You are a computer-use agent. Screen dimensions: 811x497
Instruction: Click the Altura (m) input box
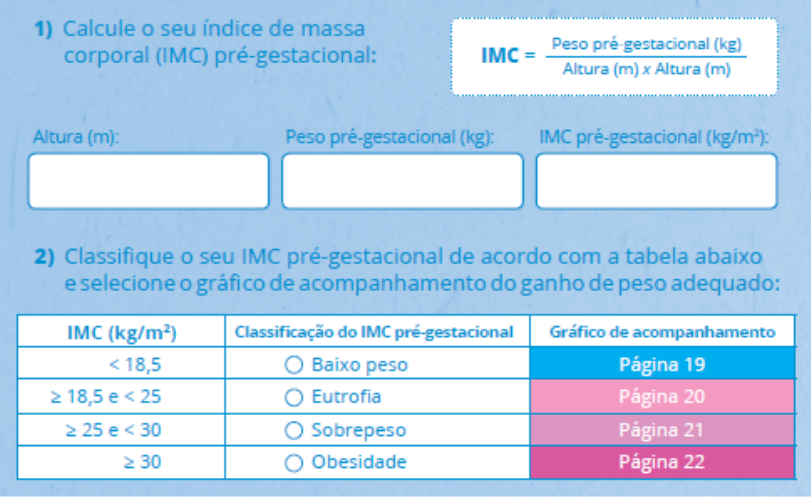click(x=148, y=181)
